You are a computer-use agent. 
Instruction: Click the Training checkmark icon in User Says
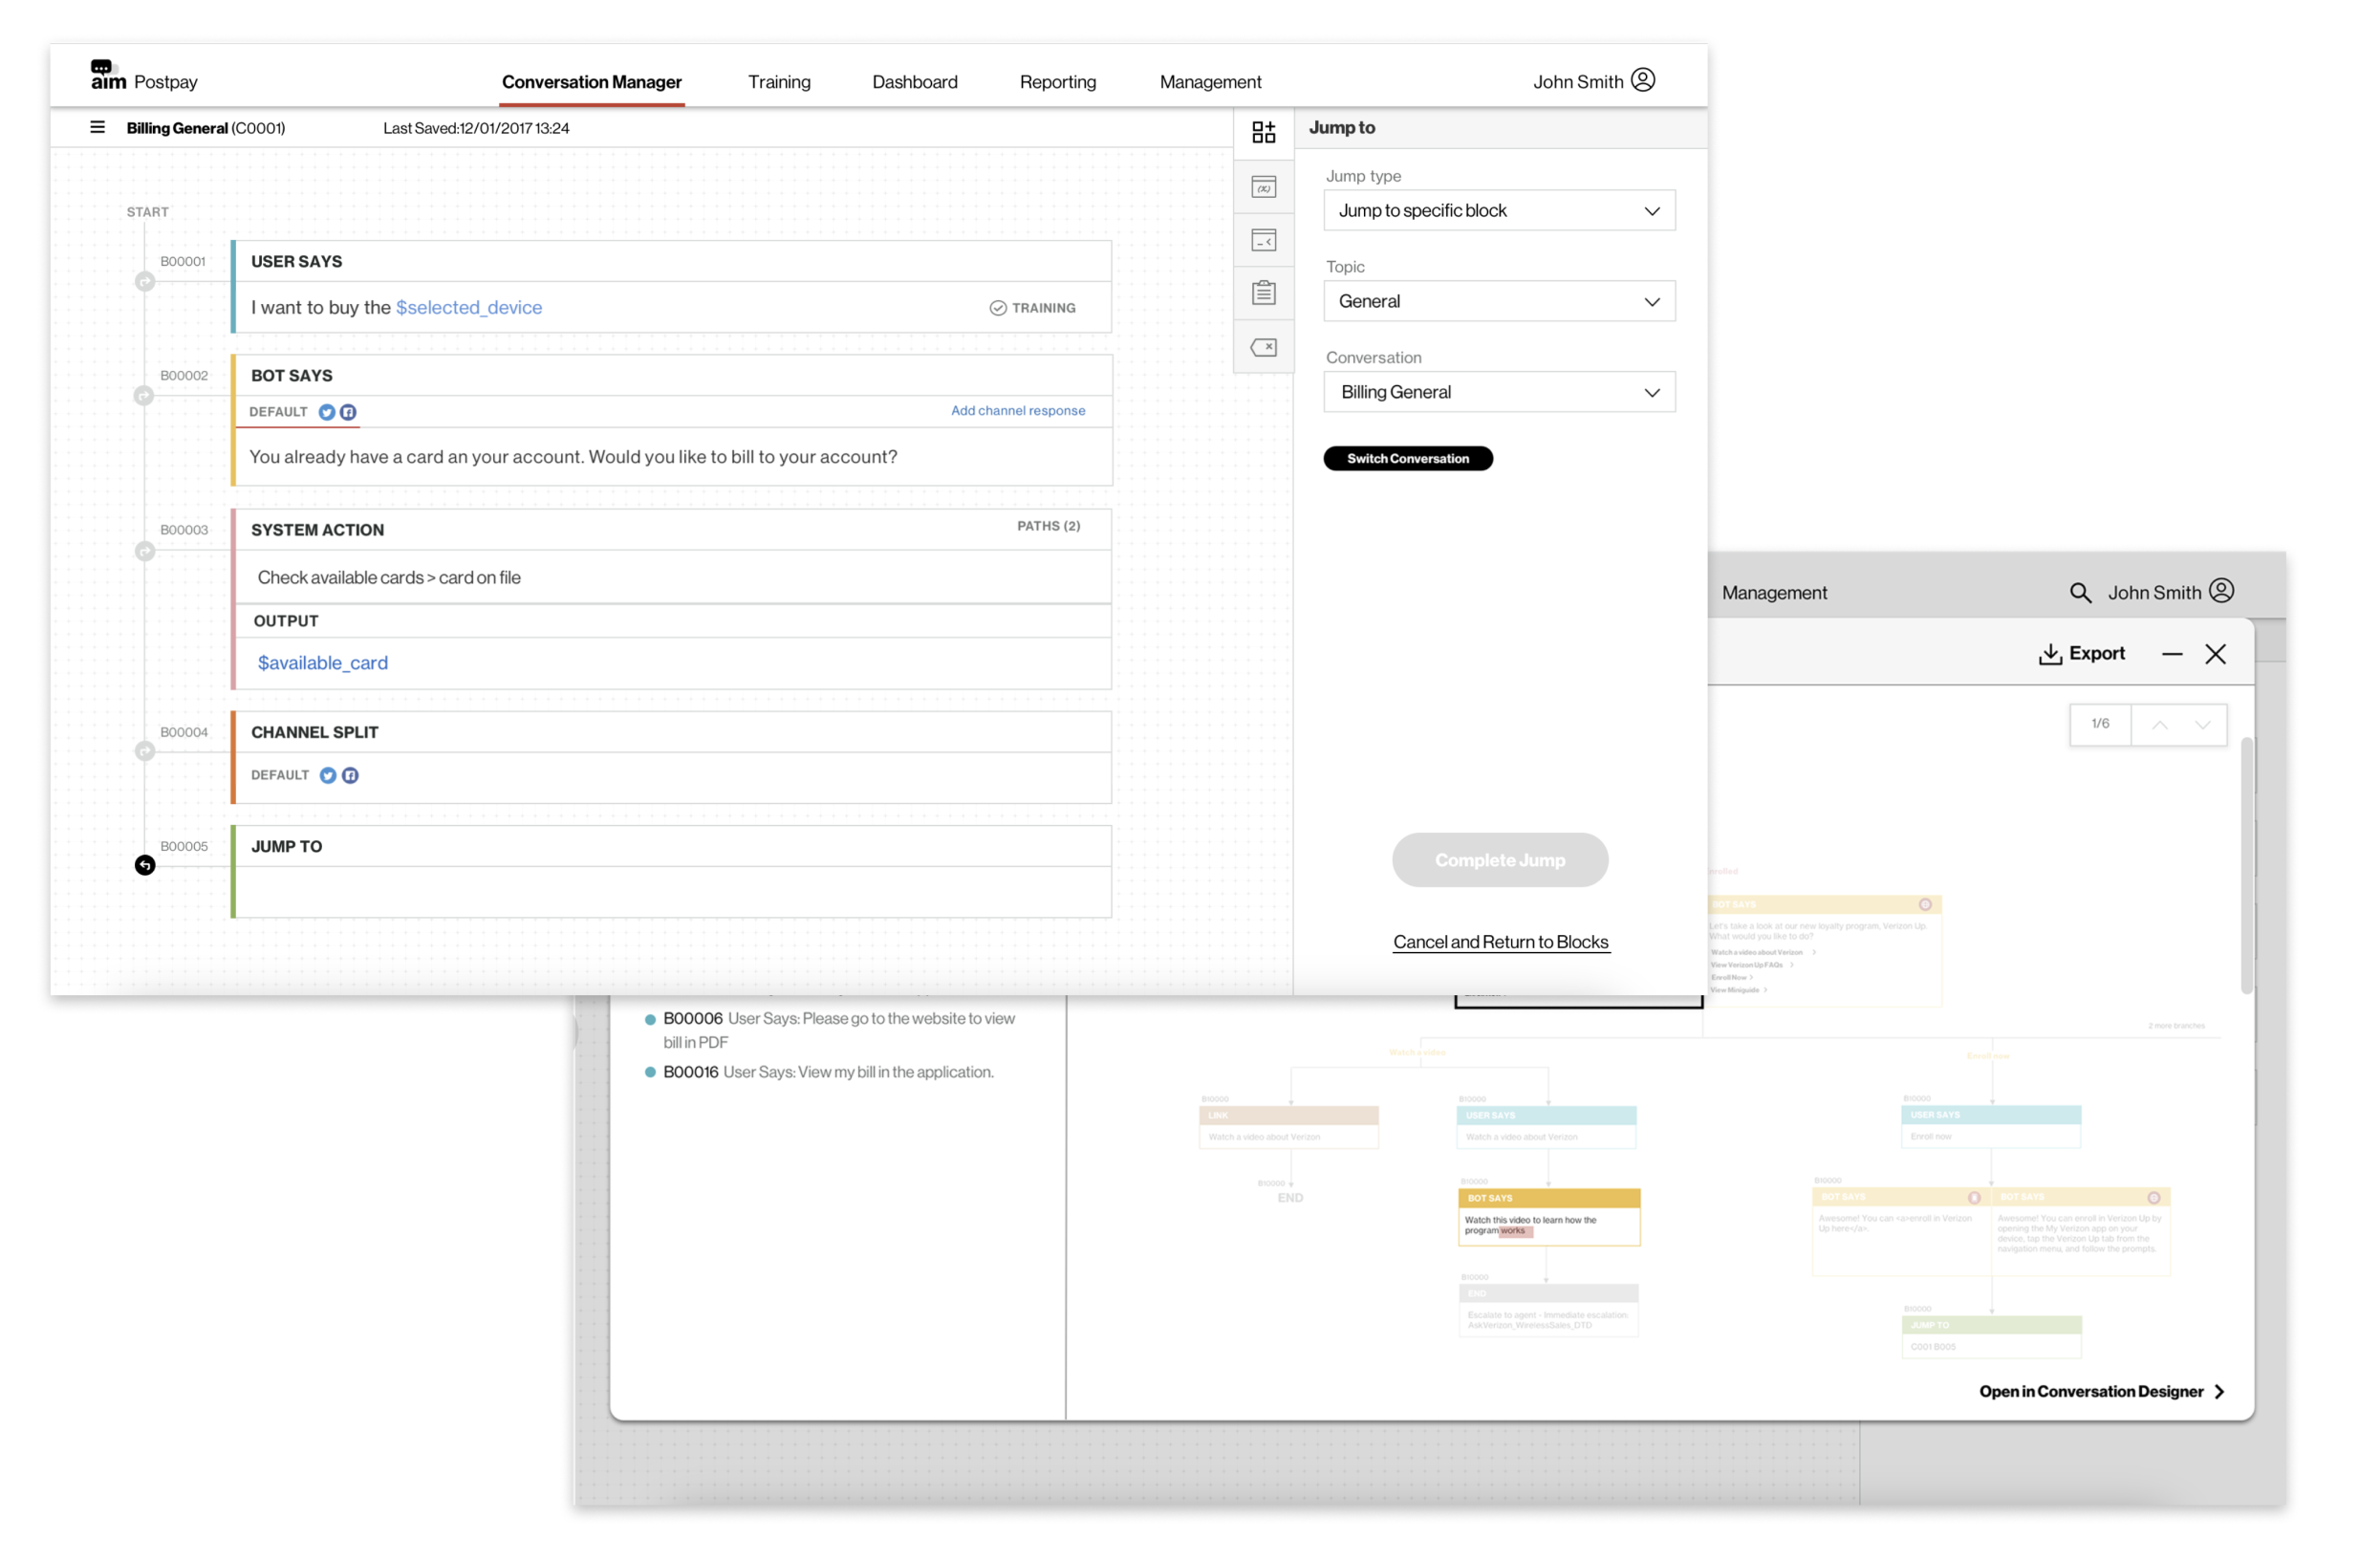[998, 308]
